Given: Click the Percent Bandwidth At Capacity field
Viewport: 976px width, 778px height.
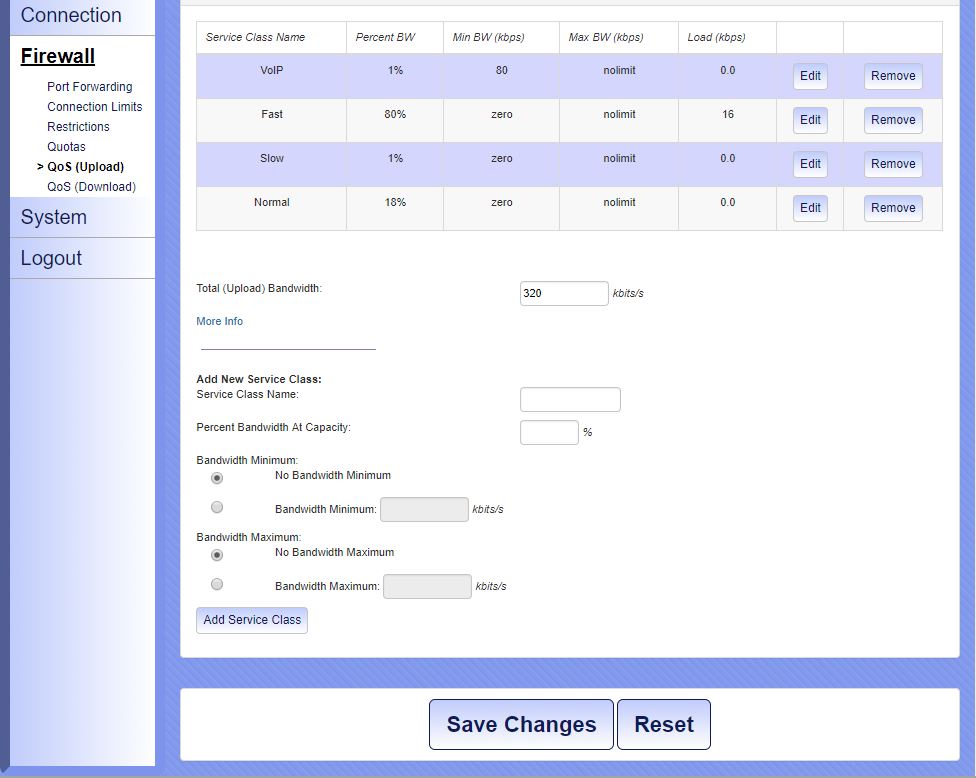Looking at the screenshot, I should click(549, 432).
